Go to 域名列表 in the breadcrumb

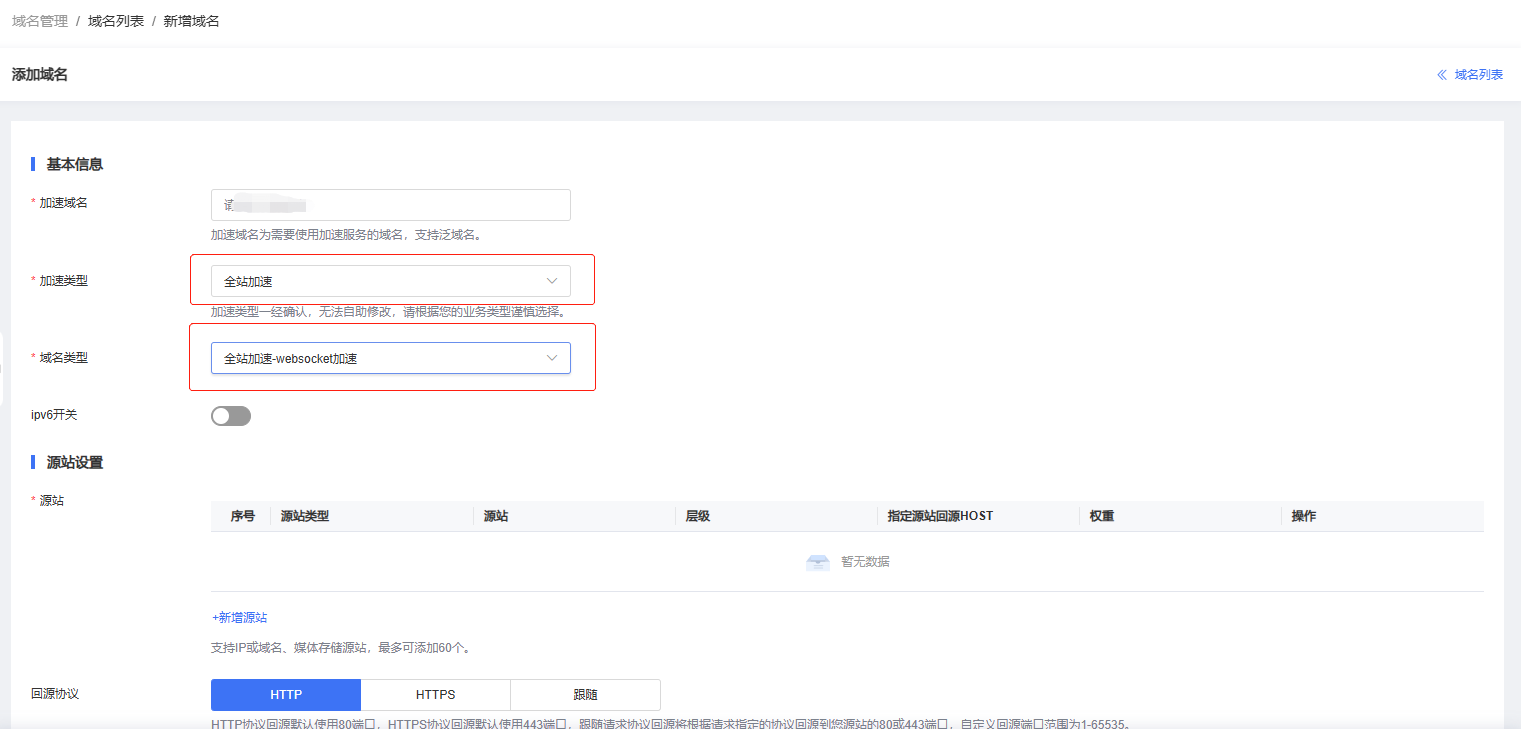click(x=116, y=21)
